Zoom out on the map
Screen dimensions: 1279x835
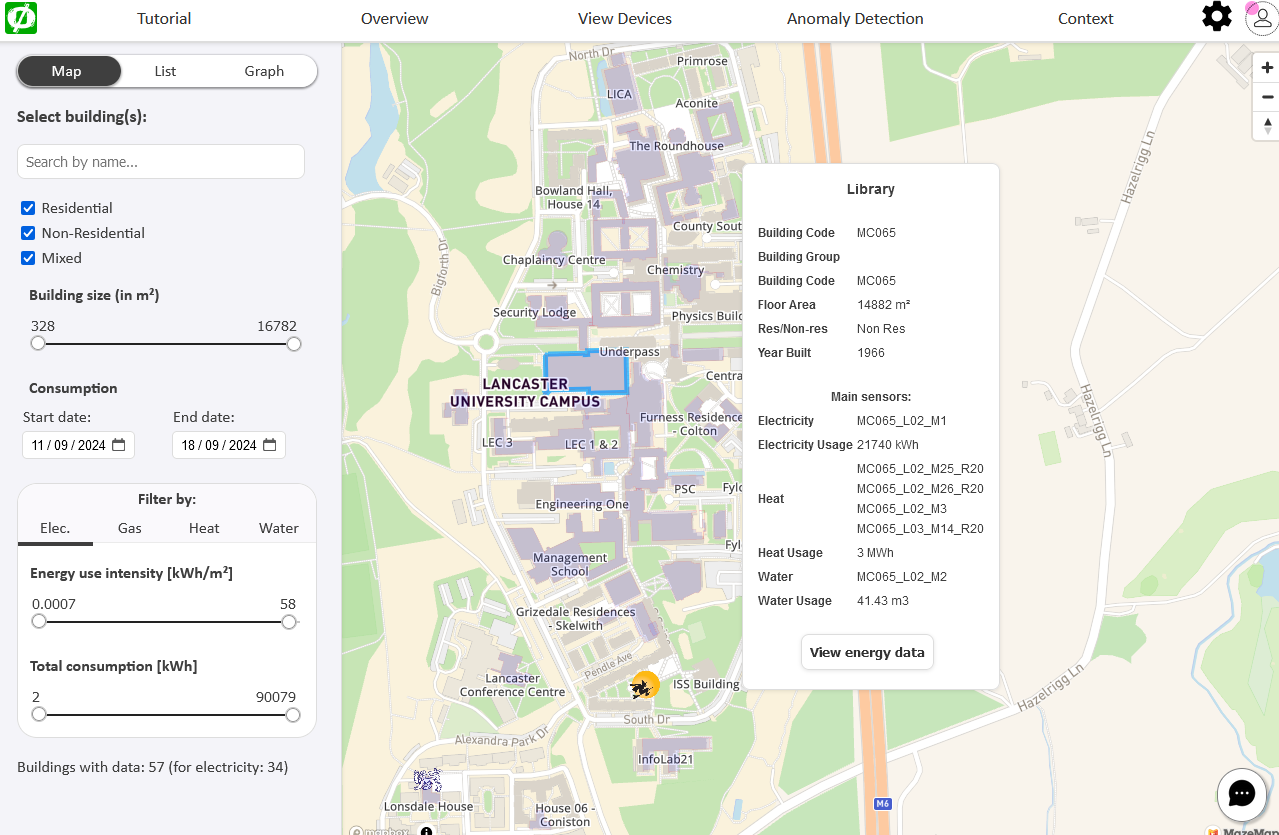coord(1267,97)
